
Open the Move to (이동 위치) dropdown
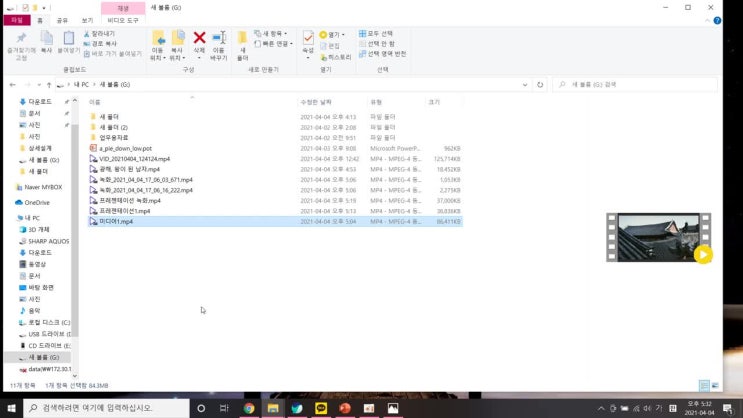coord(158,45)
